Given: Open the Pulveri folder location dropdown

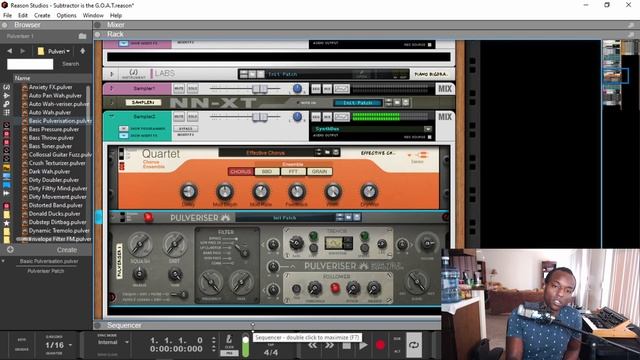Looking at the screenshot, I should click(x=55, y=51).
